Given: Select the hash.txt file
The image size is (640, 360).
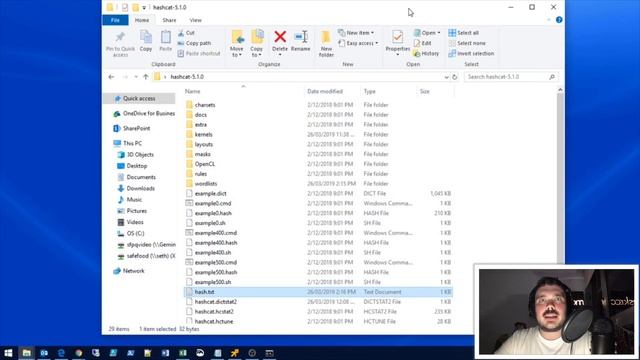Looking at the screenshot, I should tap(318, 292).
